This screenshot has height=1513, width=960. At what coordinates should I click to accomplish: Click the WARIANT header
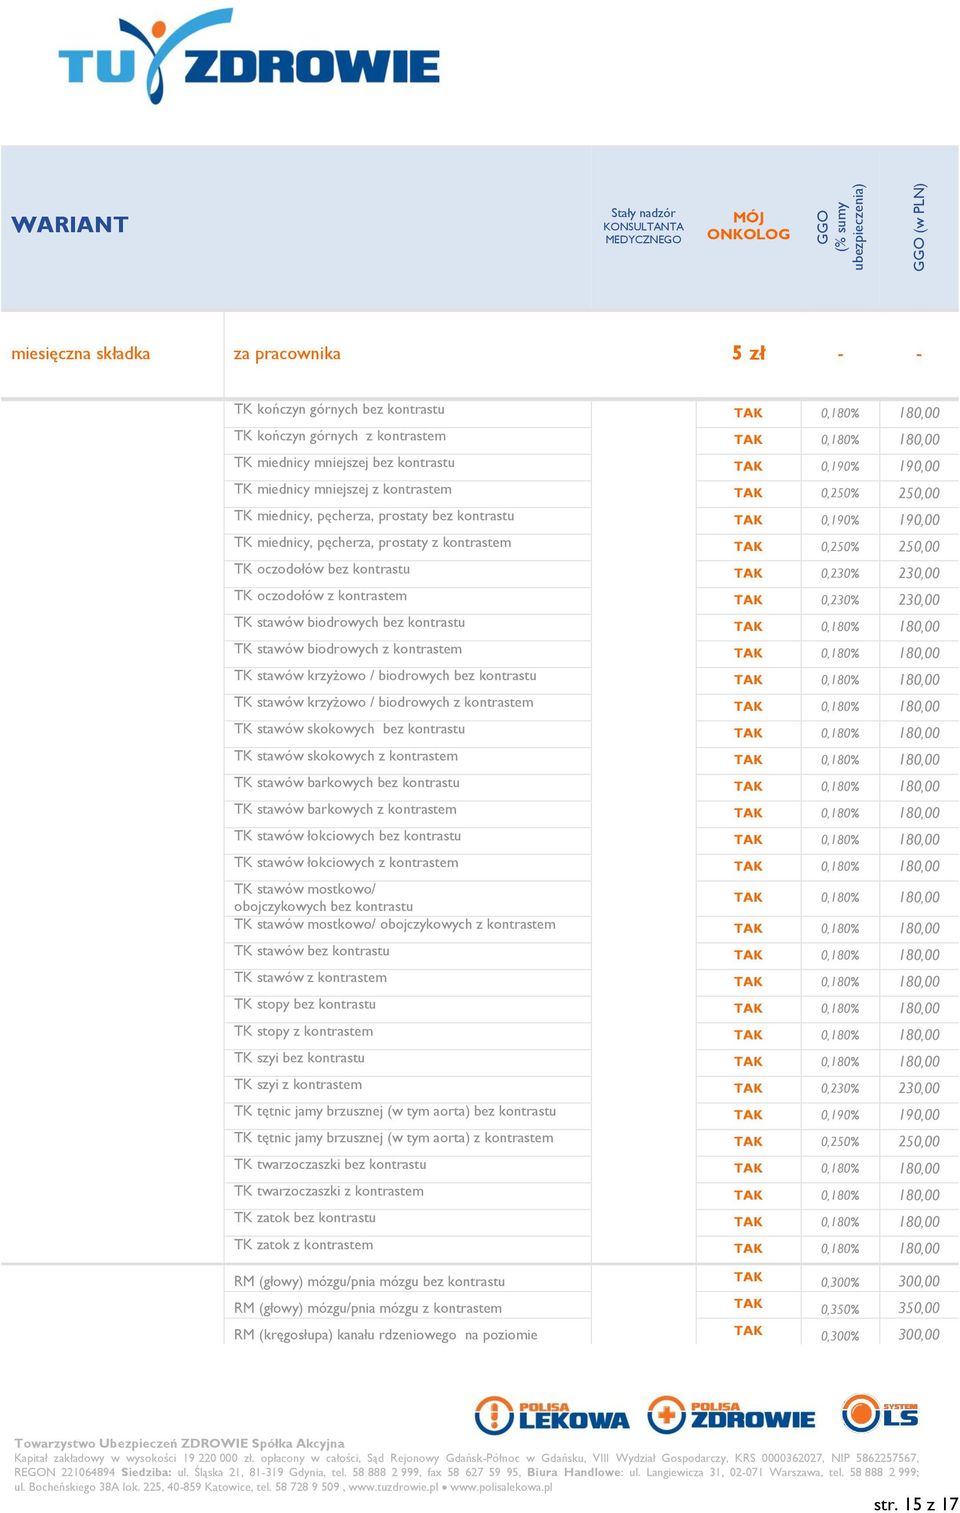tap(70, 225)
